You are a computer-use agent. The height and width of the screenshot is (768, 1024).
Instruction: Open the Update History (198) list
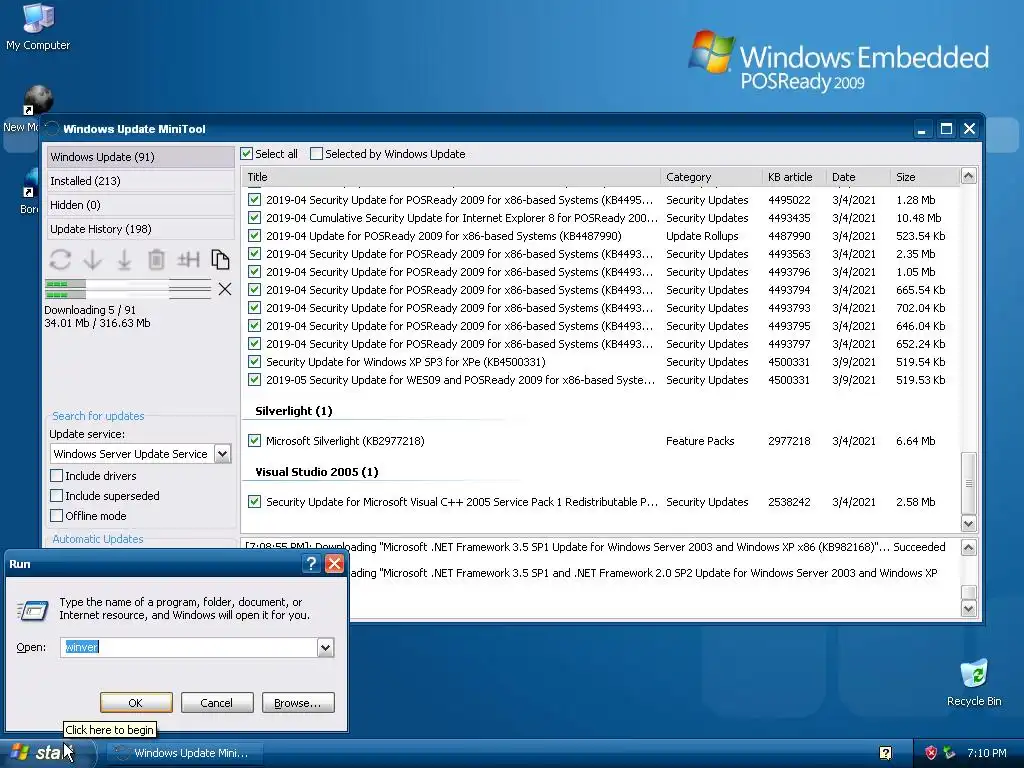click(x=140, y=229)
